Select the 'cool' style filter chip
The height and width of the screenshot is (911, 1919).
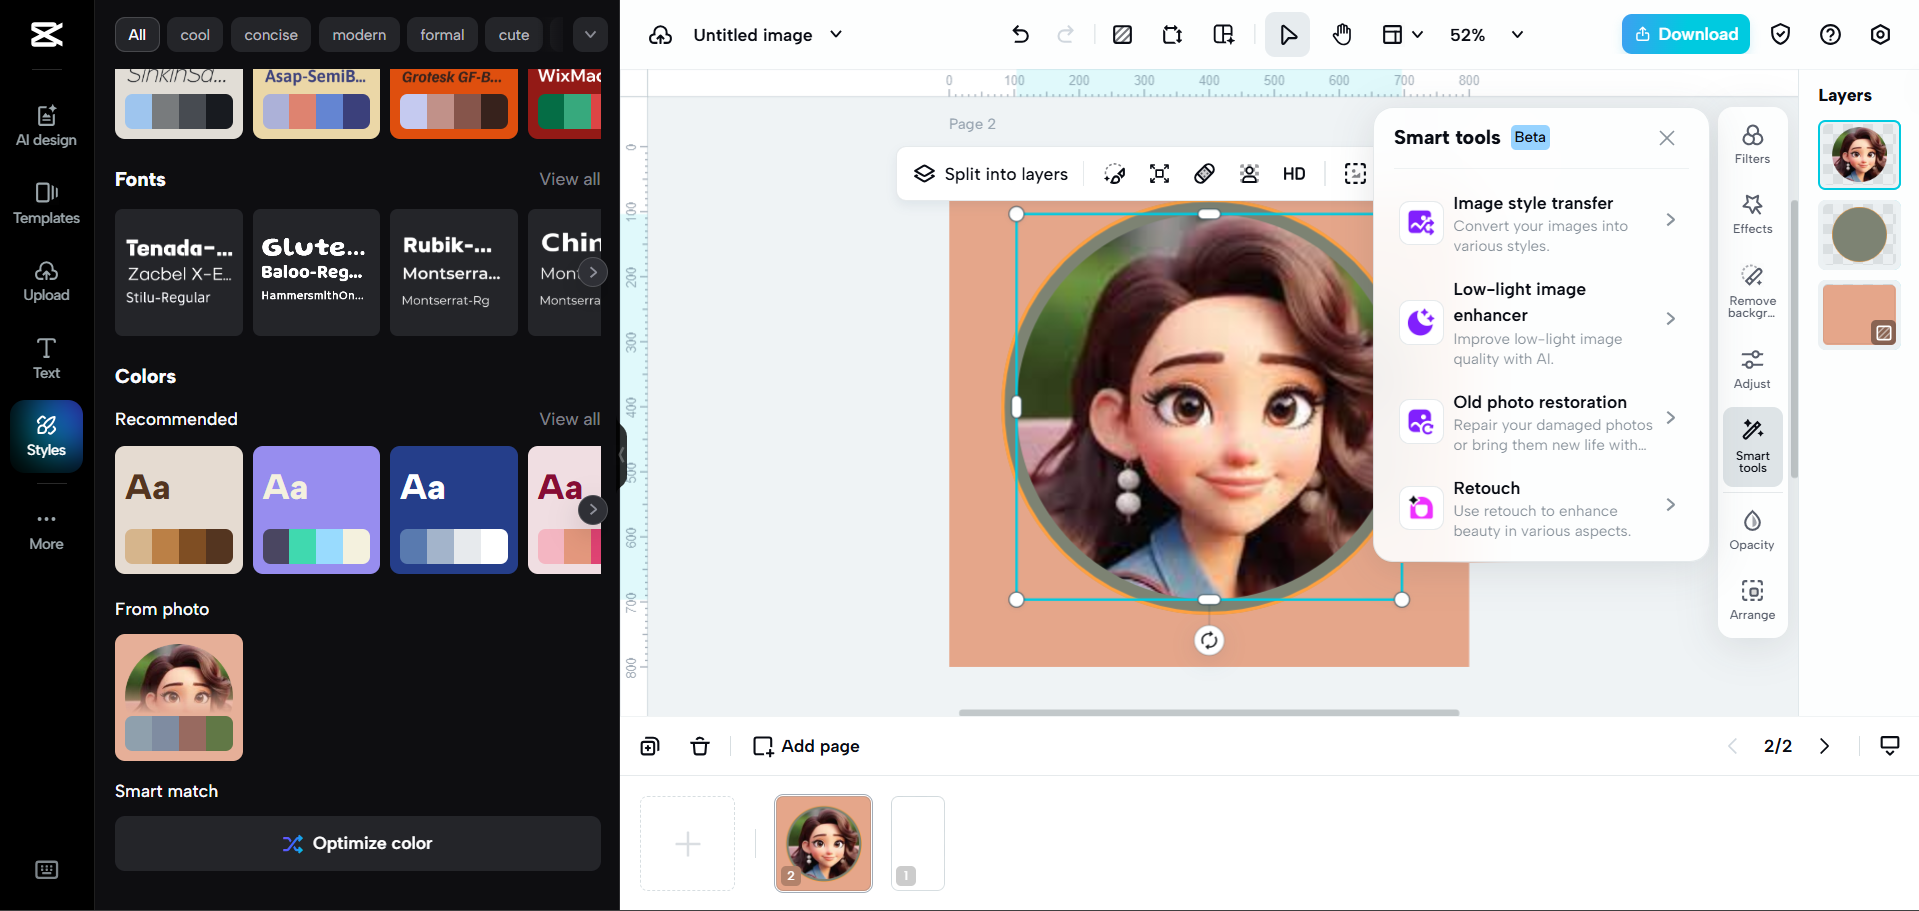click(x=194, y=34)
